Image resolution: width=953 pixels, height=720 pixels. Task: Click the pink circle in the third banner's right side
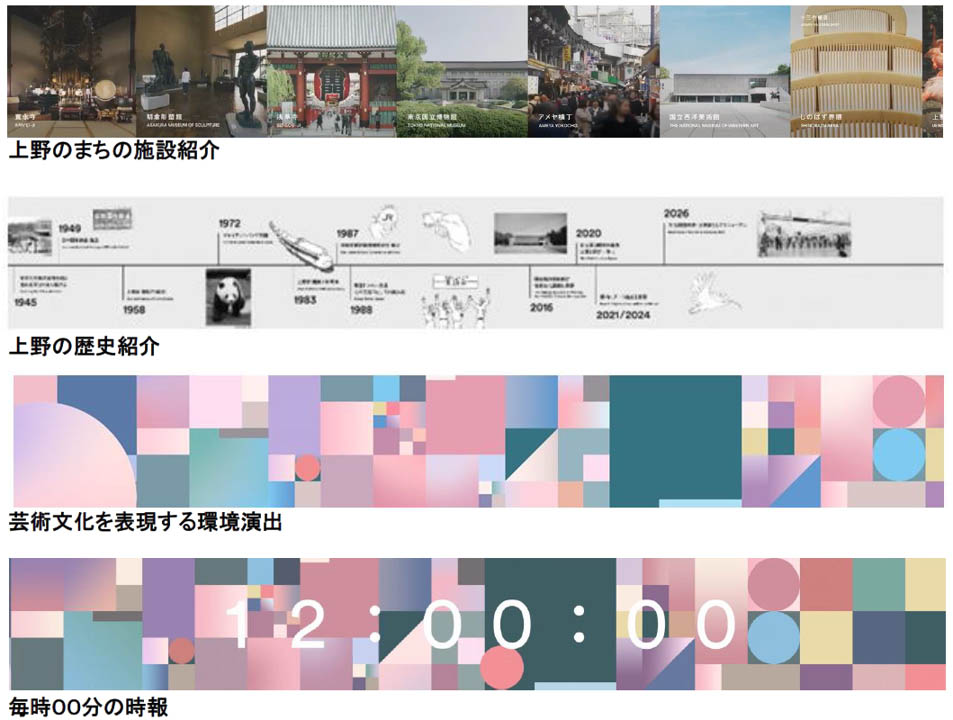point(899,402)
